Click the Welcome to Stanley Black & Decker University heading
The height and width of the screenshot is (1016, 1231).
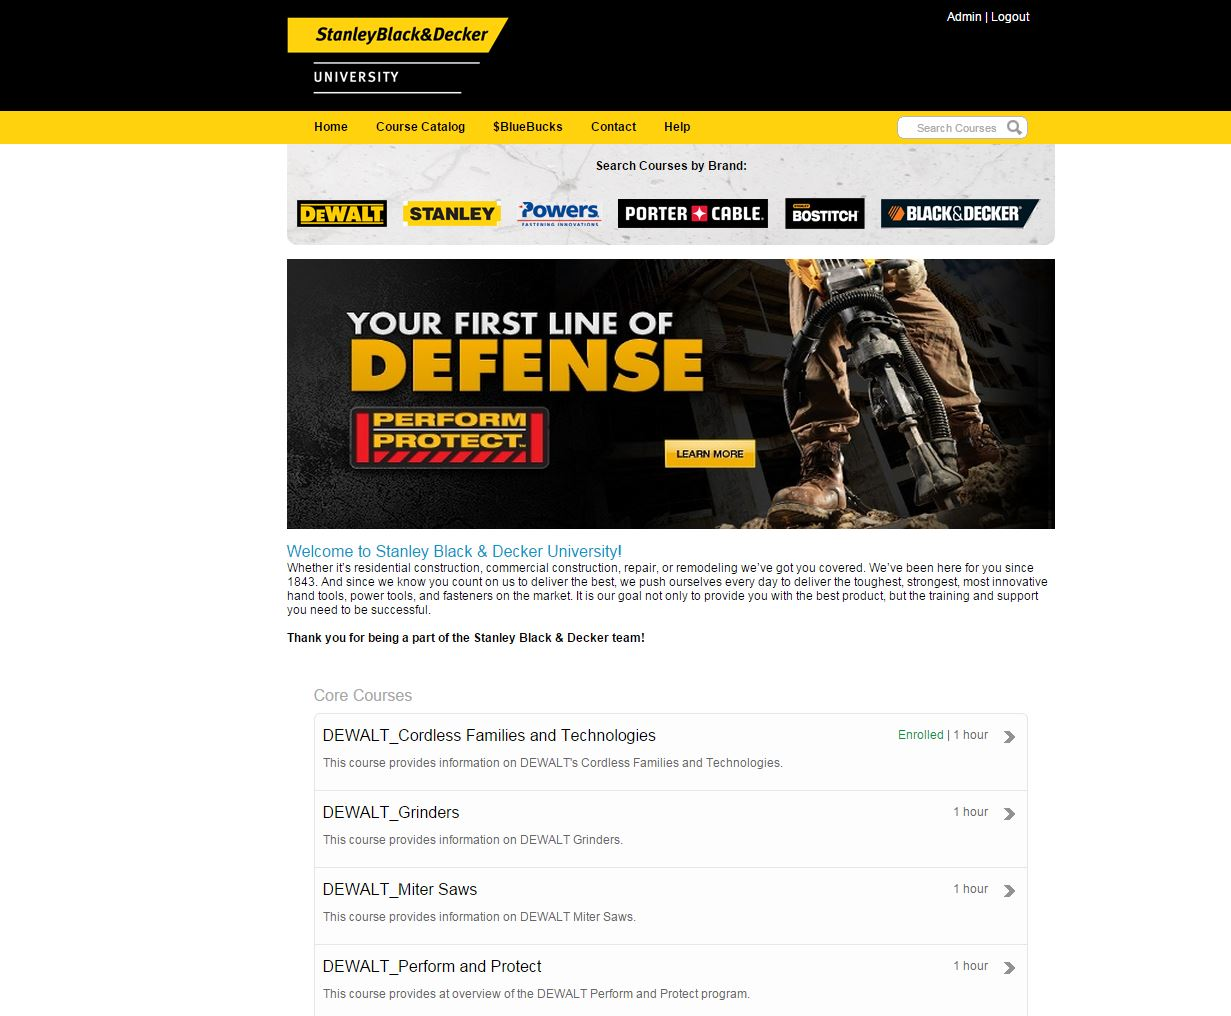[x=454, y=551]
